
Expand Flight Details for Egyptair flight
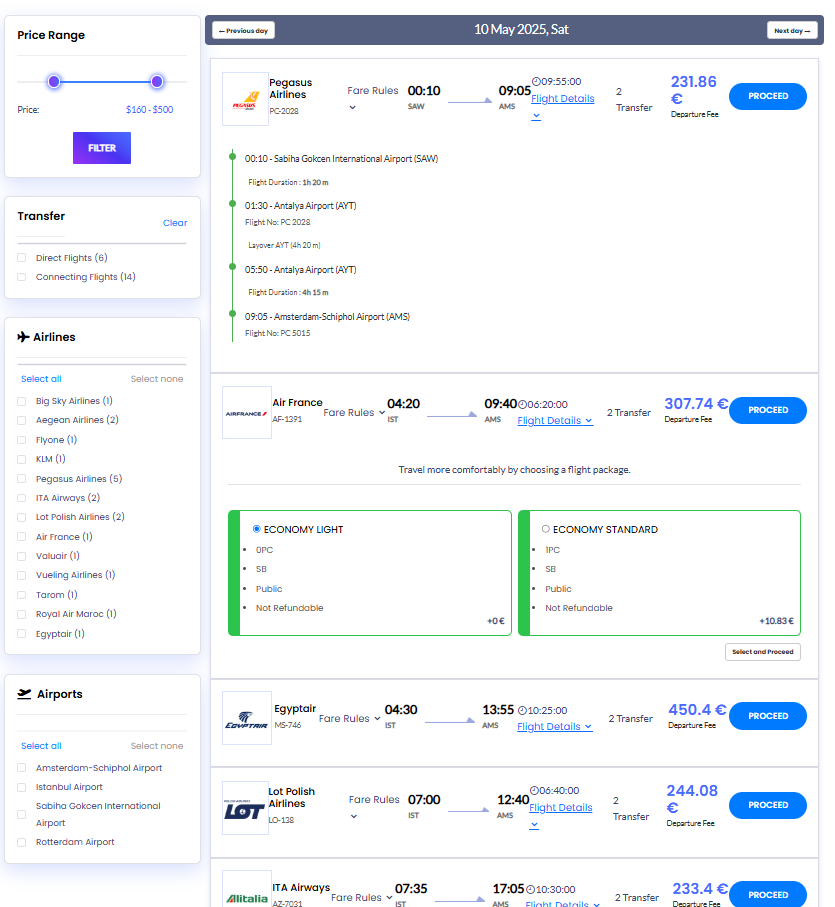pos(555,727)
